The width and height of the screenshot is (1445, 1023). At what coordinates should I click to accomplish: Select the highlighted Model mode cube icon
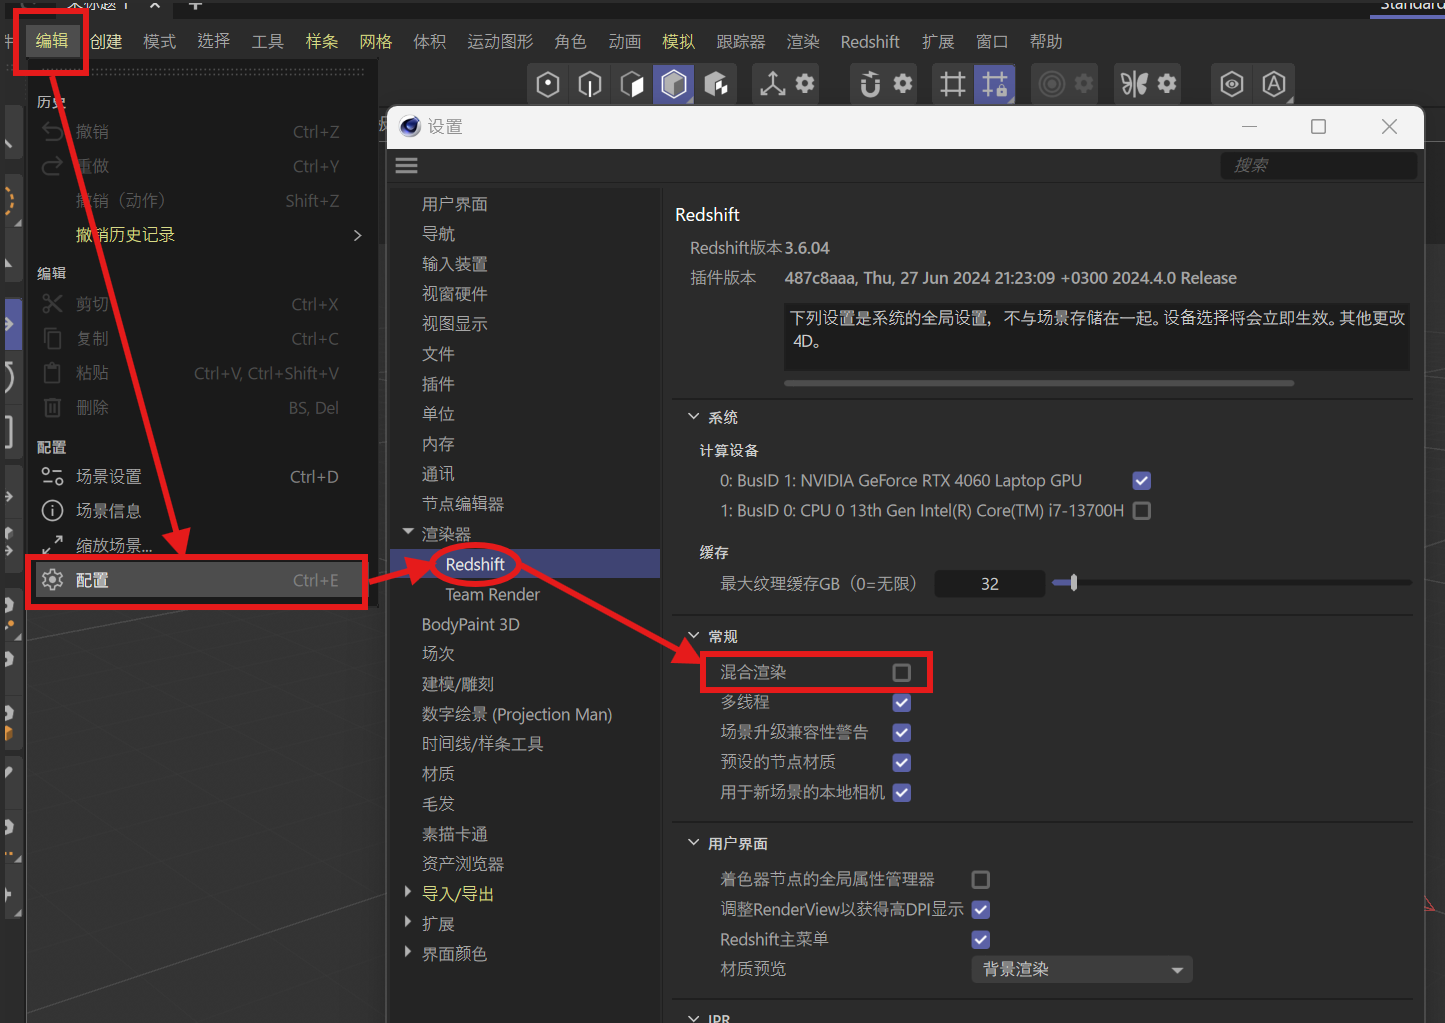(x=674, y=84)
